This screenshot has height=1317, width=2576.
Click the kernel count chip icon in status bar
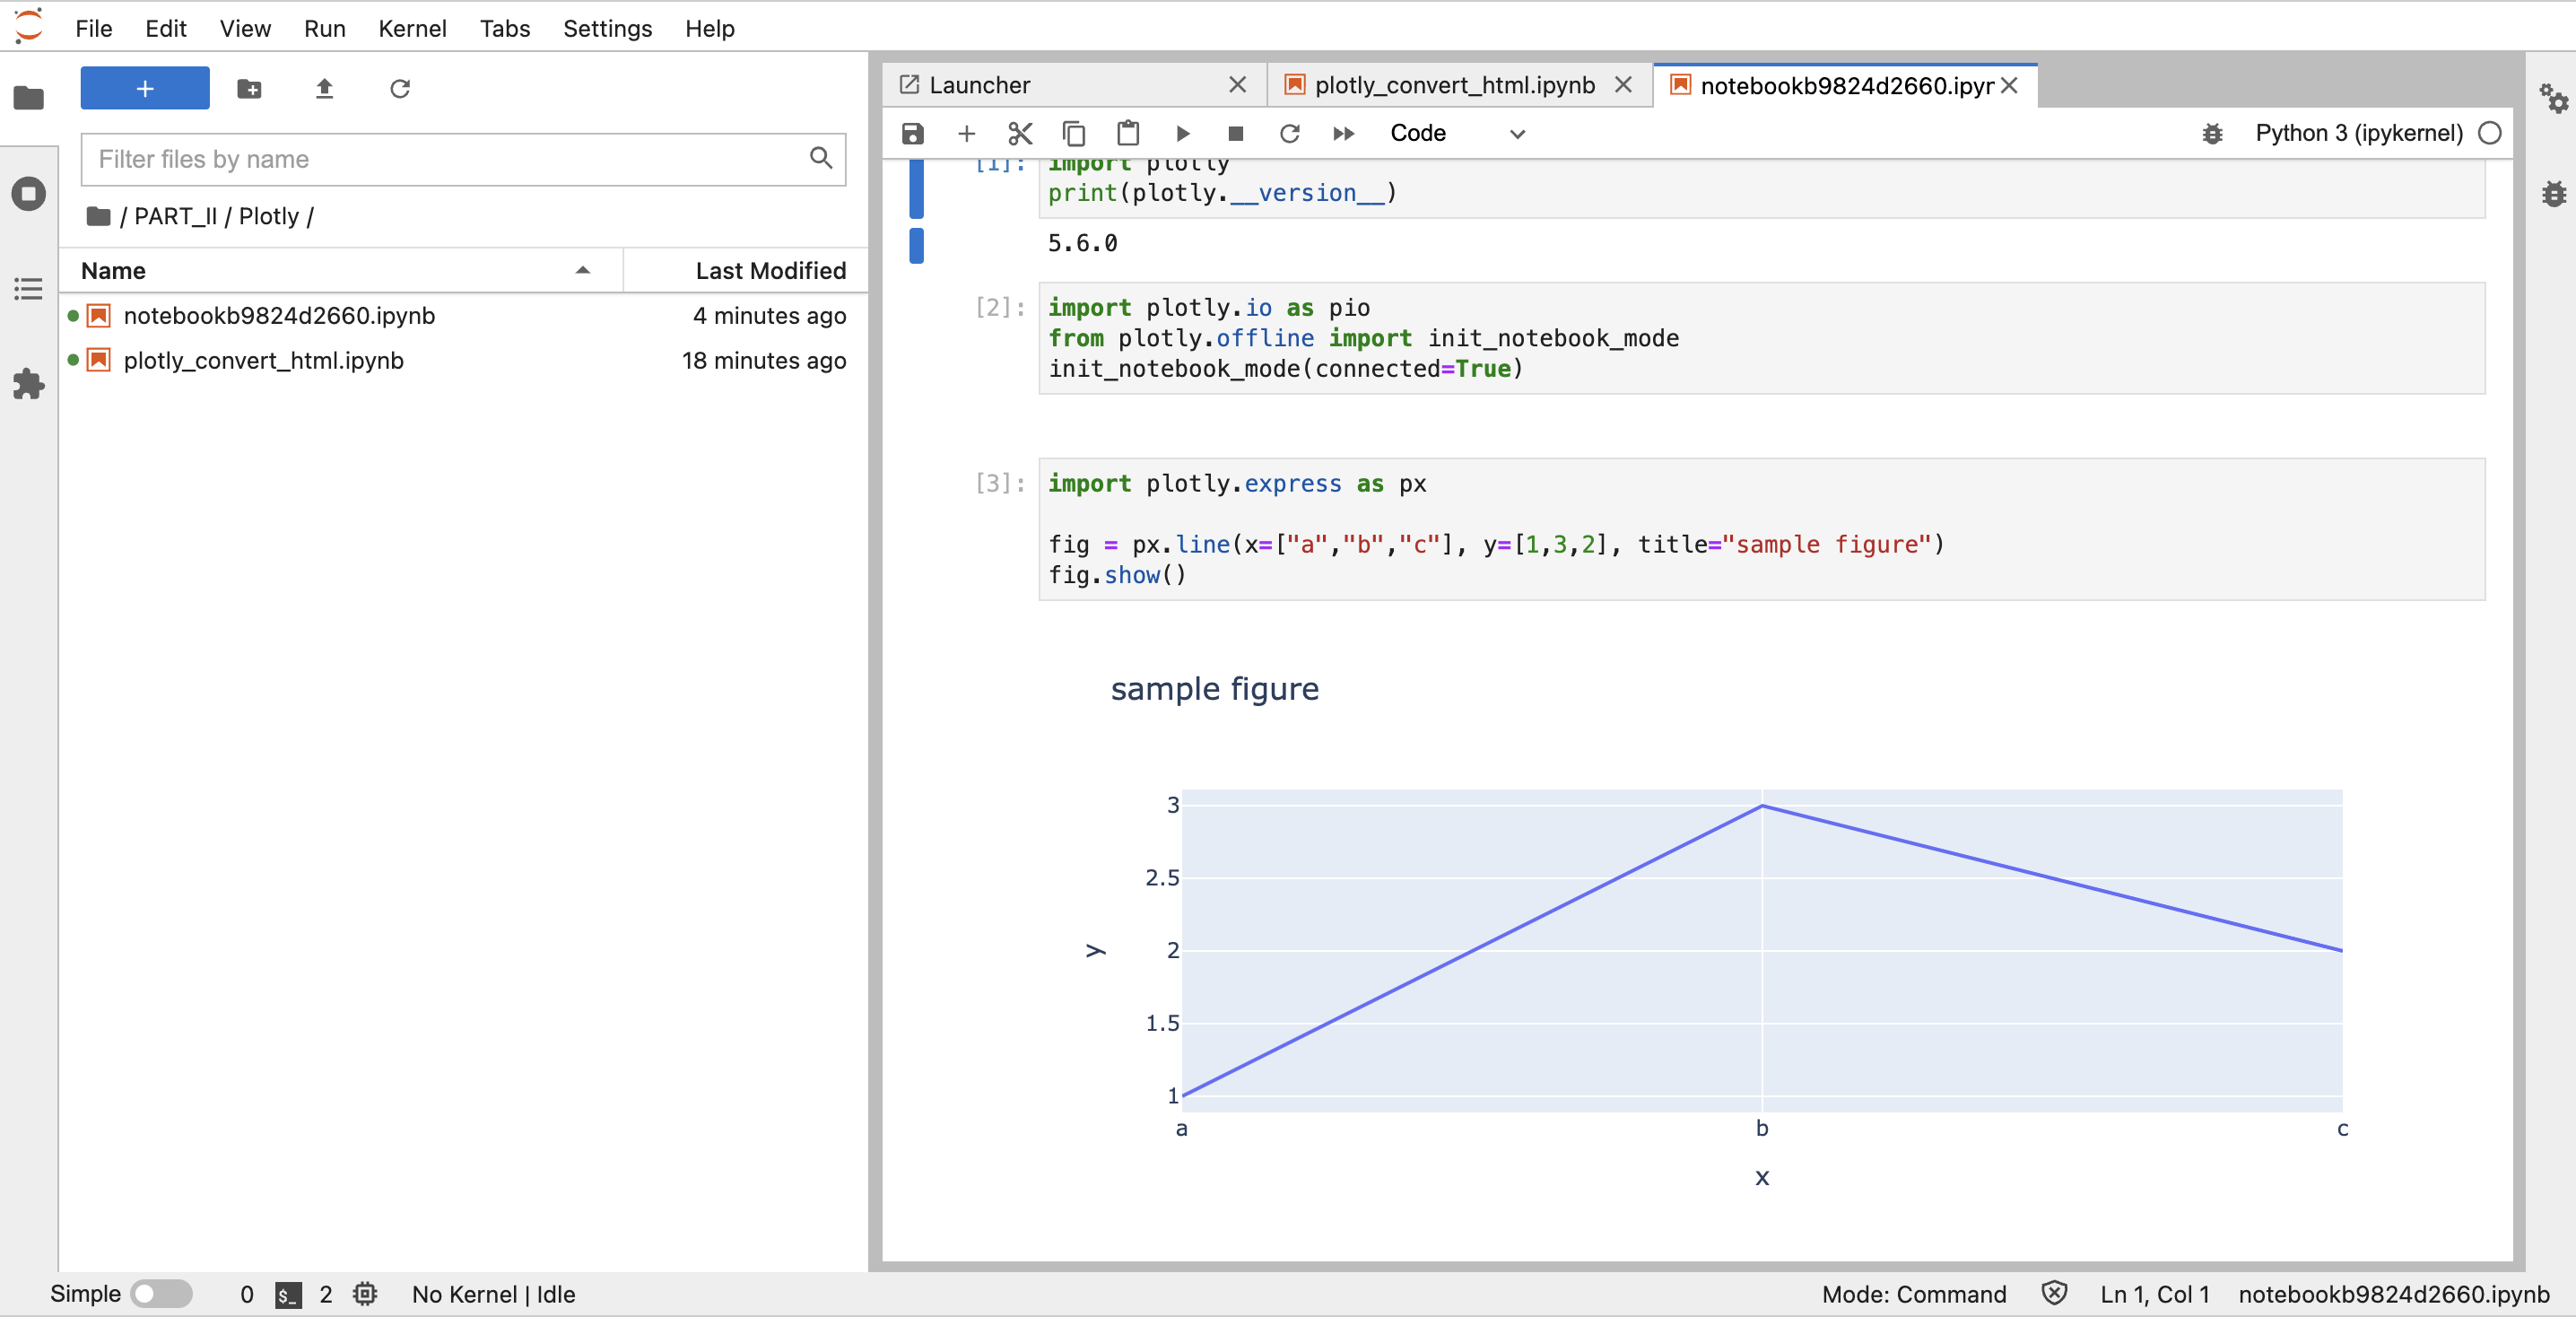click(x=365, y=1293)
